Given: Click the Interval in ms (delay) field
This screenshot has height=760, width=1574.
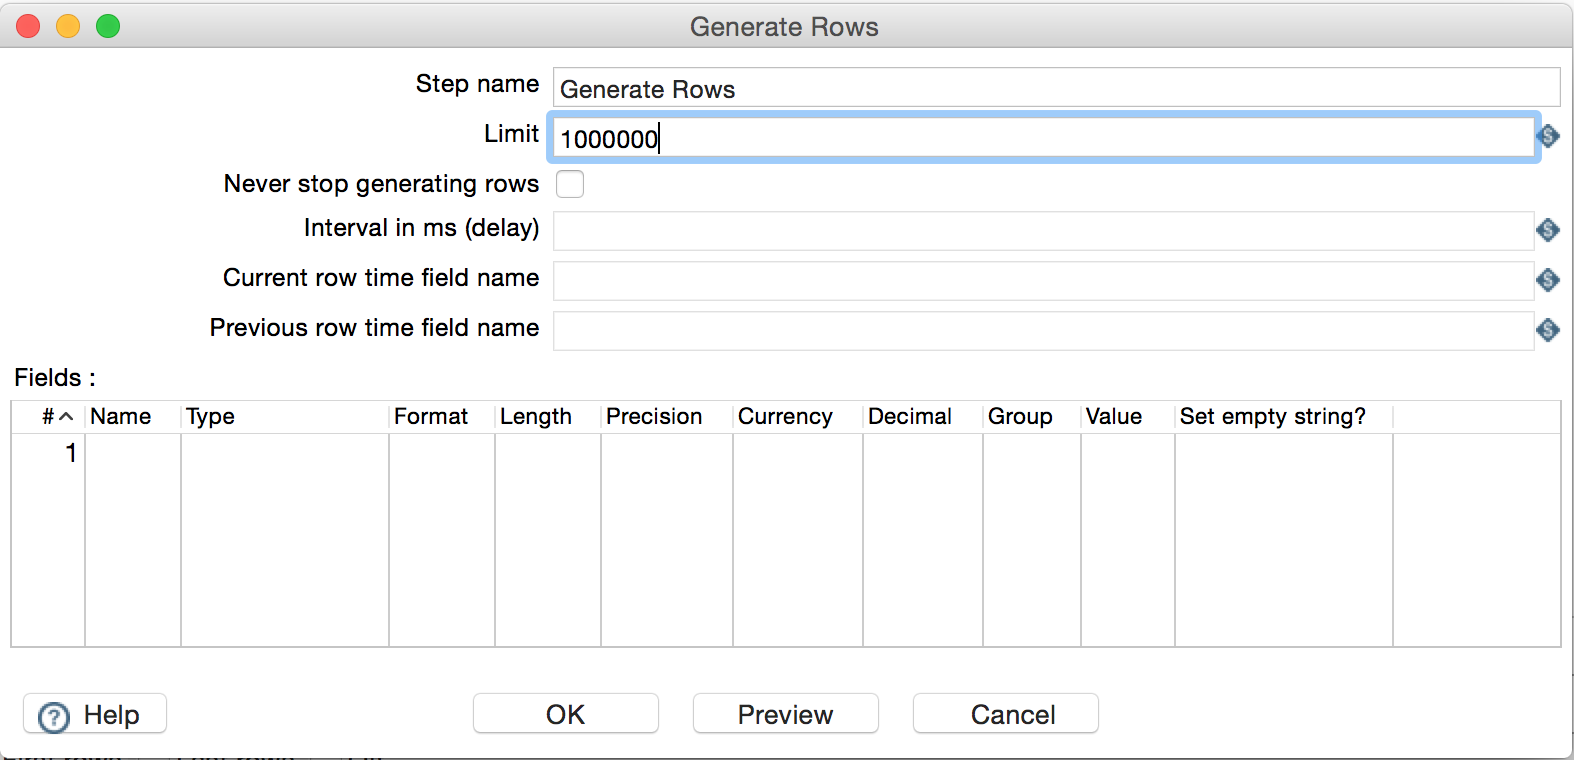Looking at the screenshot, I should (x=1043, y=231).
